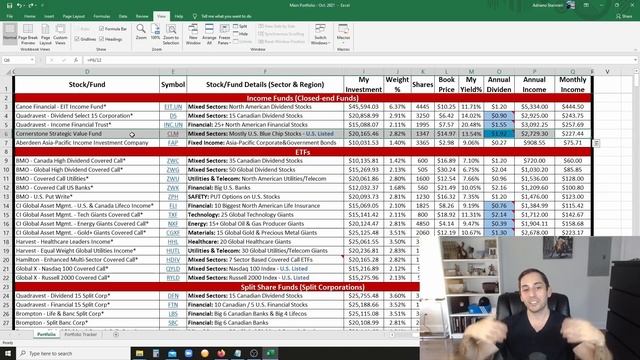Switch to the Review ribbon tab
Image resolution: width=640 pixels, height=360 pixels.
click(x=142, y=16)
